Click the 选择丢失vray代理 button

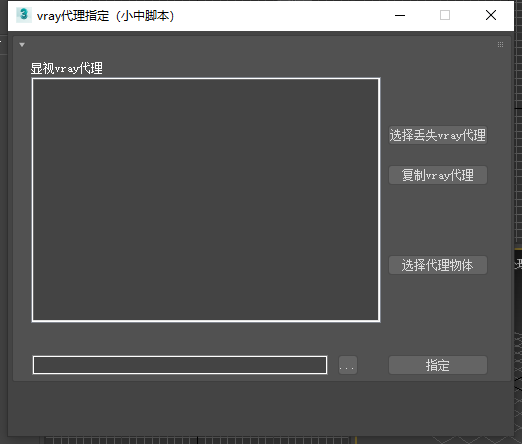click(438, 135)
